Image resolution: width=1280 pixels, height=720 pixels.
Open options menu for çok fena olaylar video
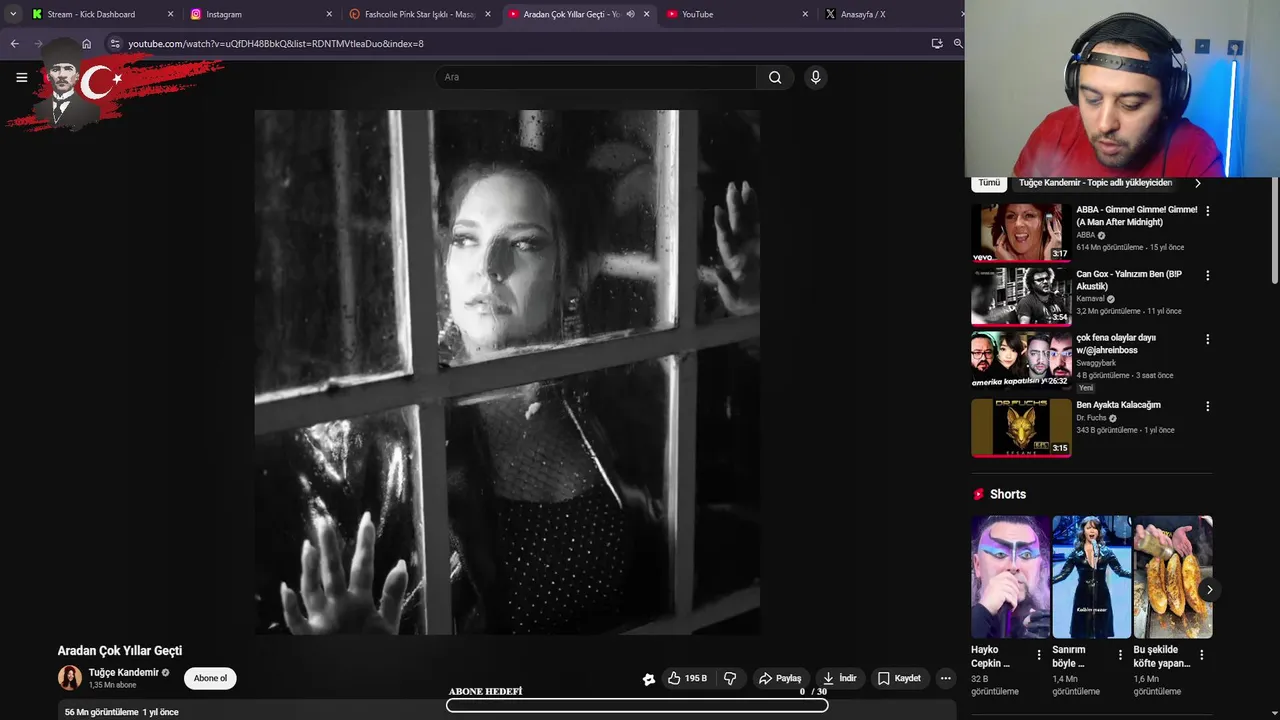1207,339
